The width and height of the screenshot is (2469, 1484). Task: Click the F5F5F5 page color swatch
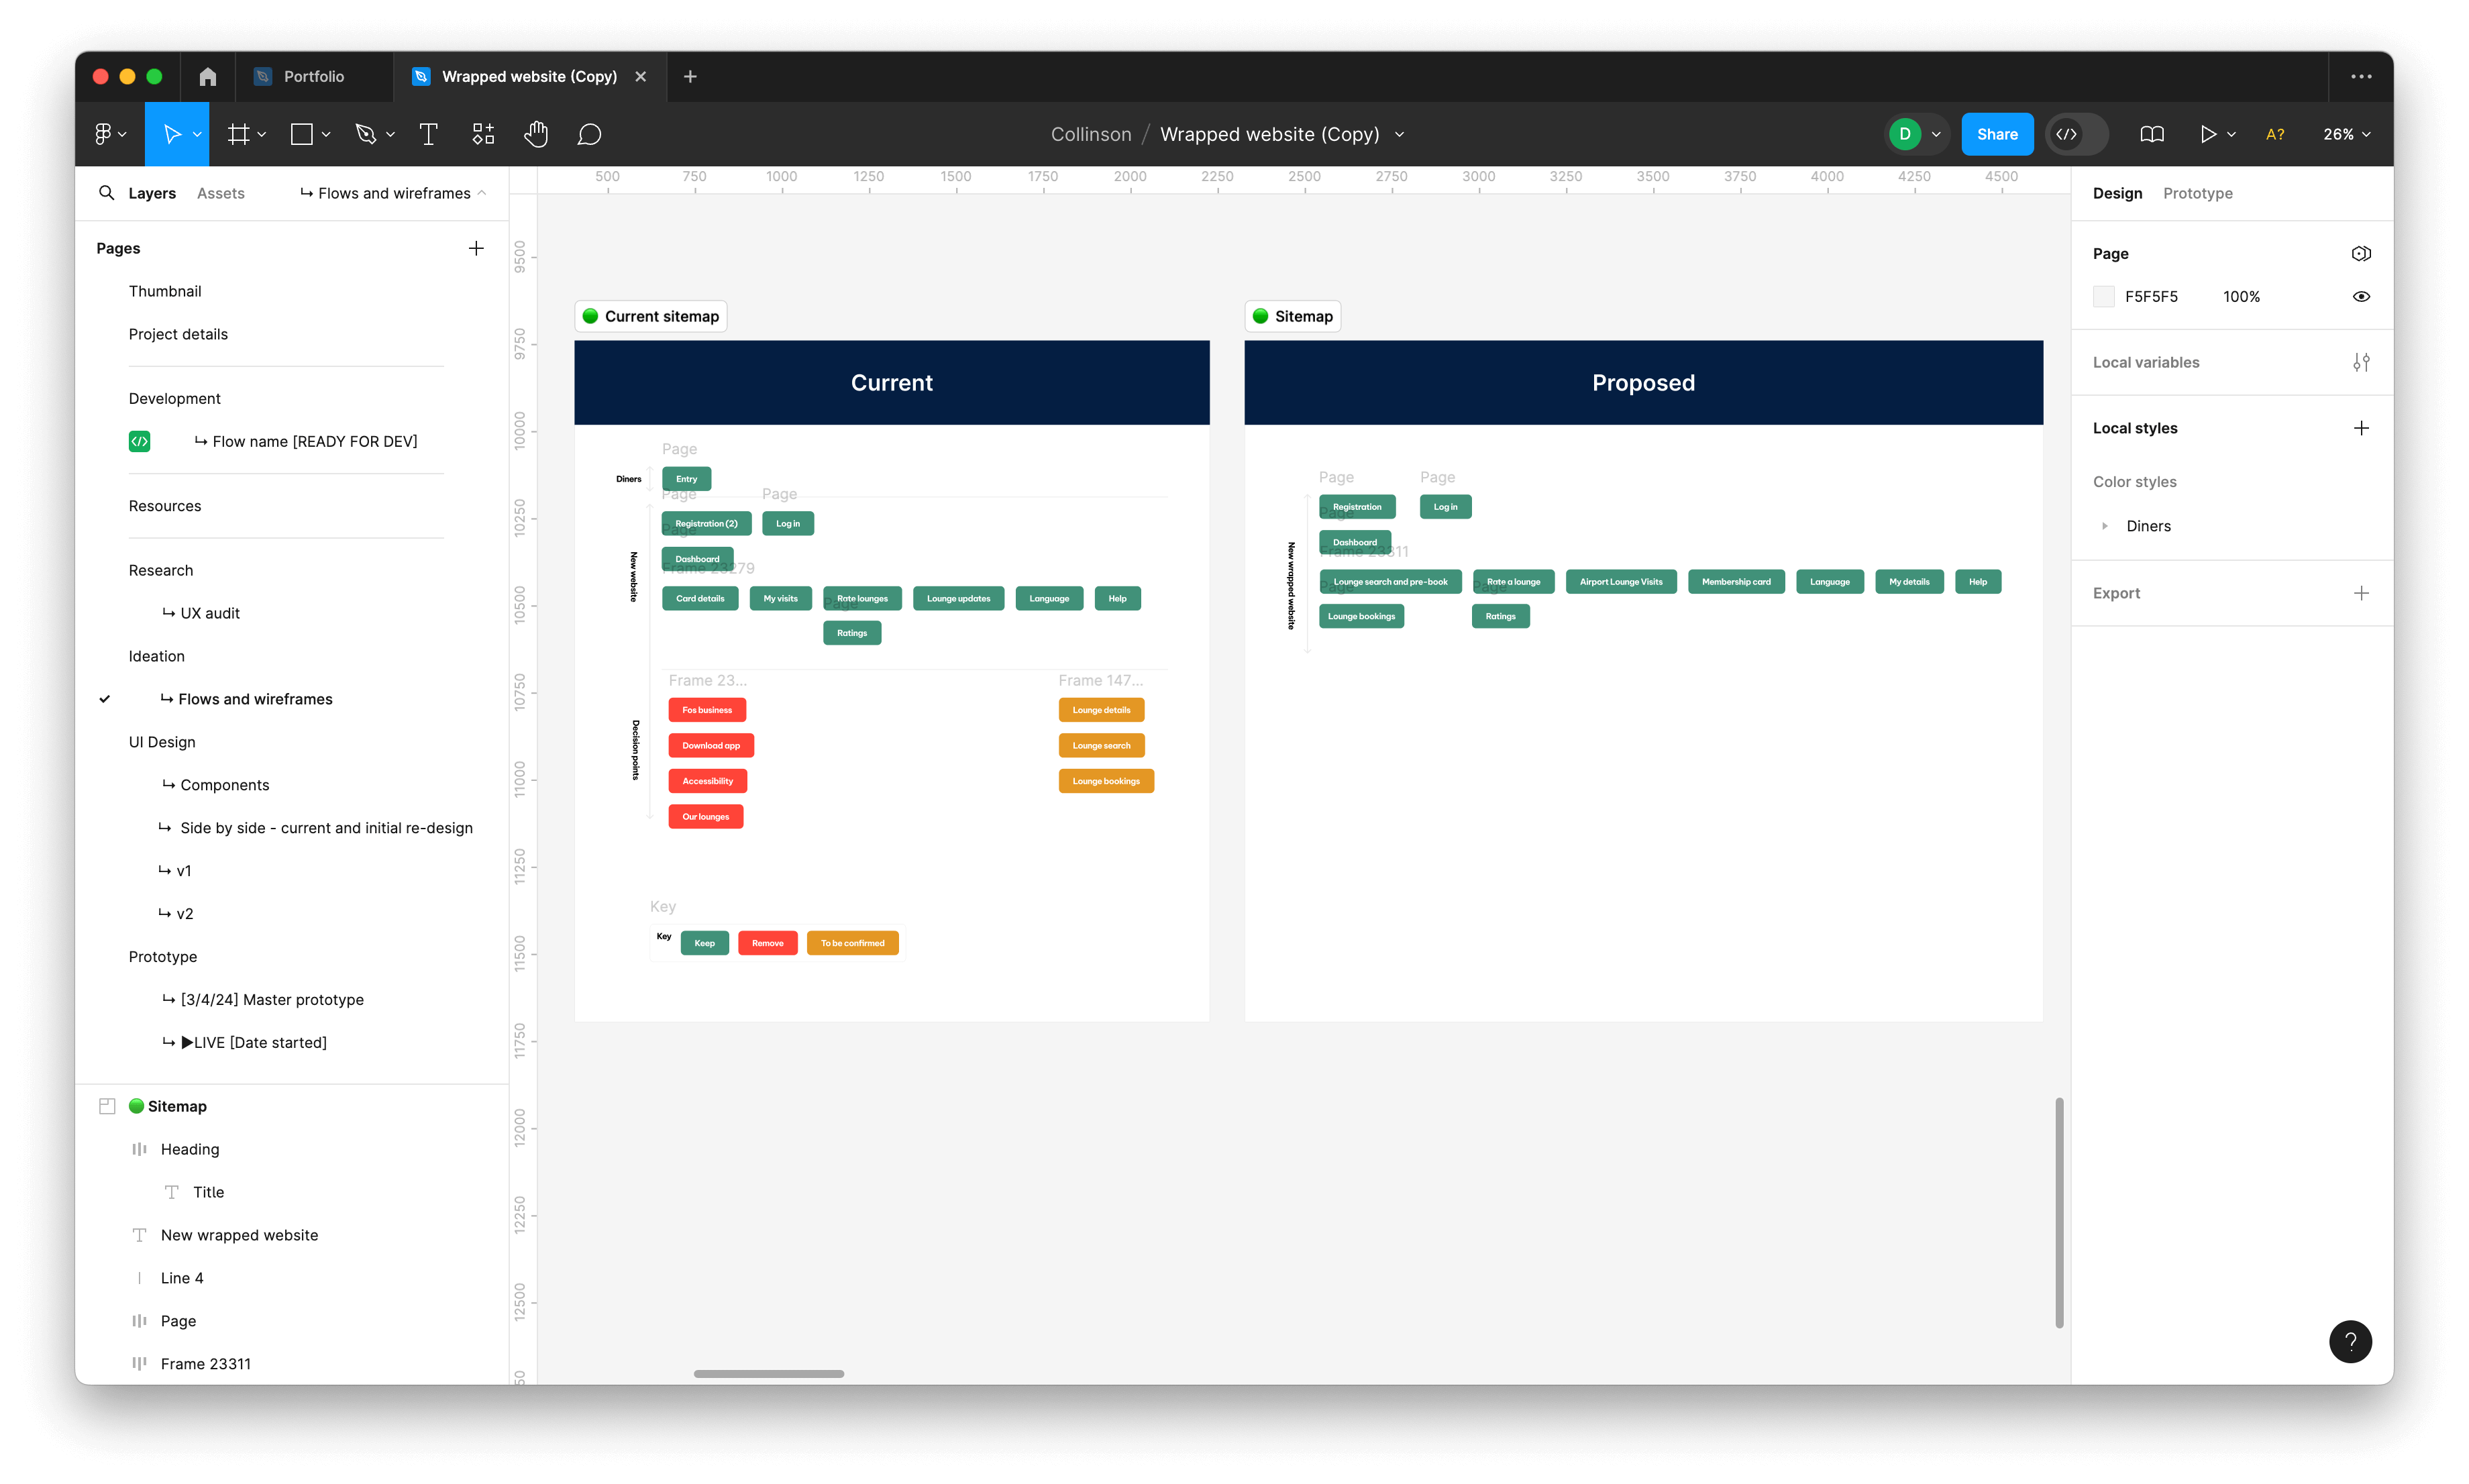(2103, 296)
